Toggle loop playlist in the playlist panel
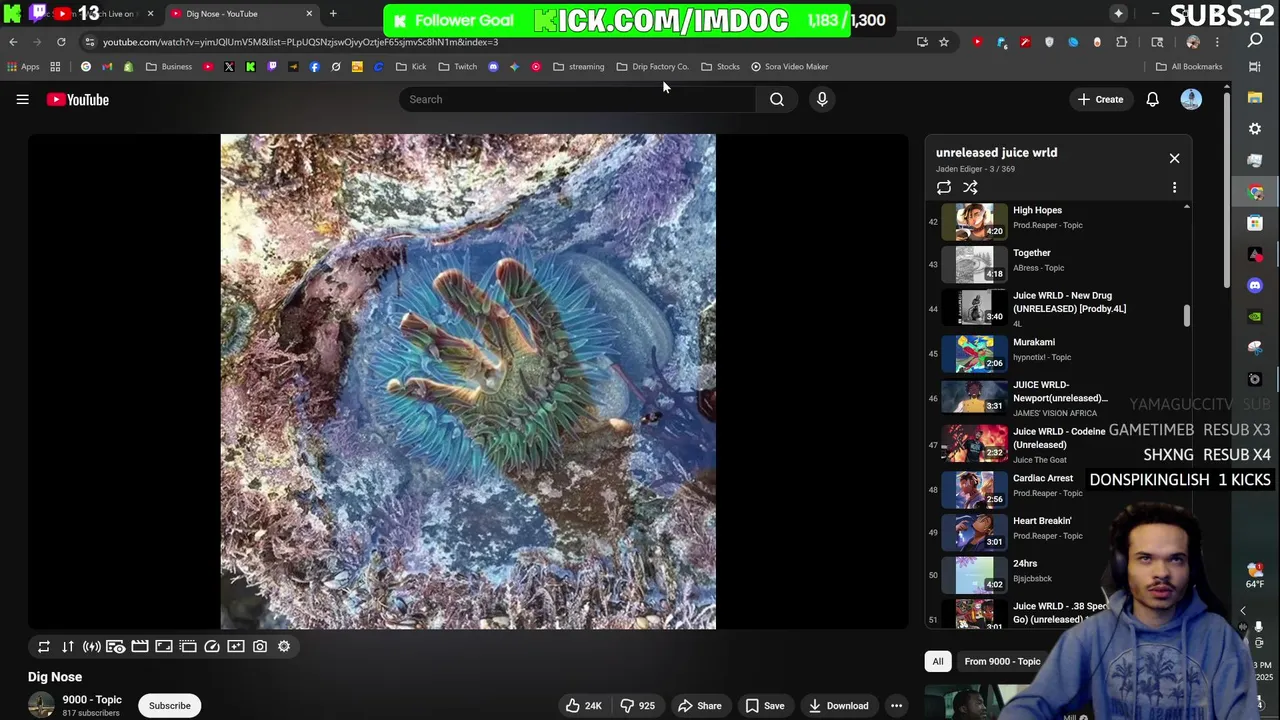This screenshot has height=720, width=1280. (944, 187)
